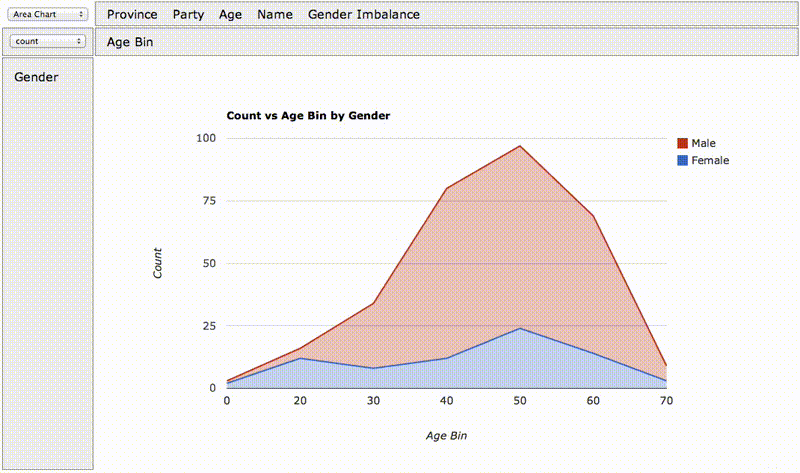The height and width of the screenshot is (473, 800).
Task: Click the red Male legend swatch
Action: tap(682, 143)
